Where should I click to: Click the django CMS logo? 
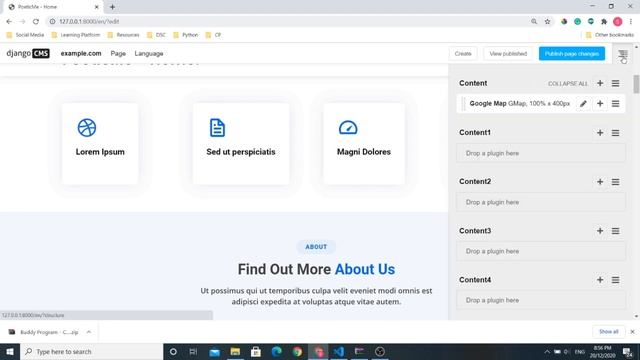pyautogui.click(x=28, y=53)
